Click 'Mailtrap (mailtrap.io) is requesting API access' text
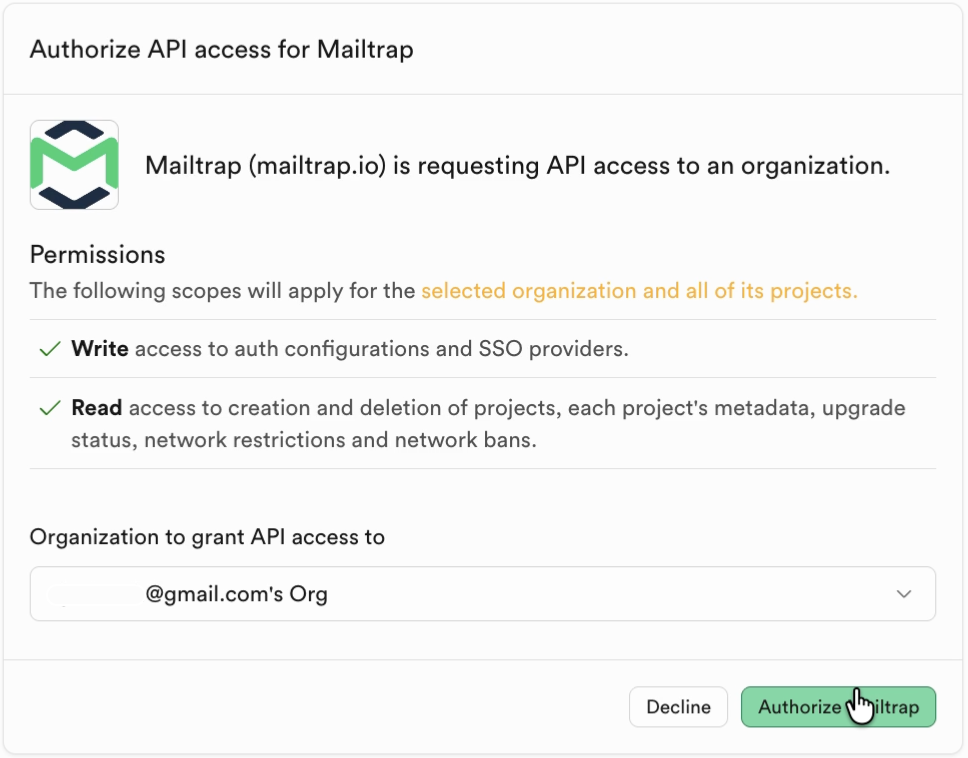This screenshot has height=758, width=968. pyautogui.click(x=517, y=165)
